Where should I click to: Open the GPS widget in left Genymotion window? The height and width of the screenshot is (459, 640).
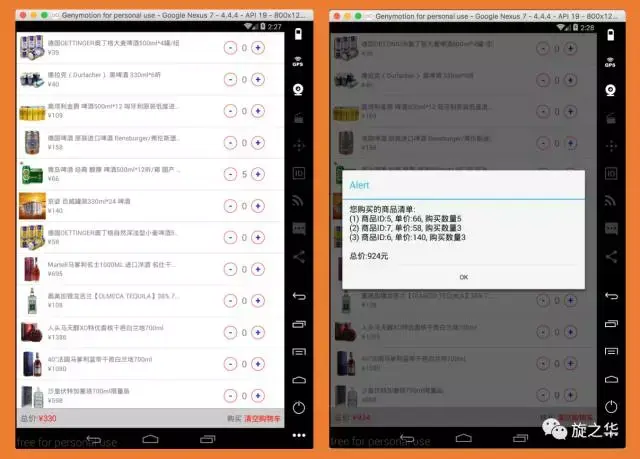pyautogui.click(x=298, y=62)
